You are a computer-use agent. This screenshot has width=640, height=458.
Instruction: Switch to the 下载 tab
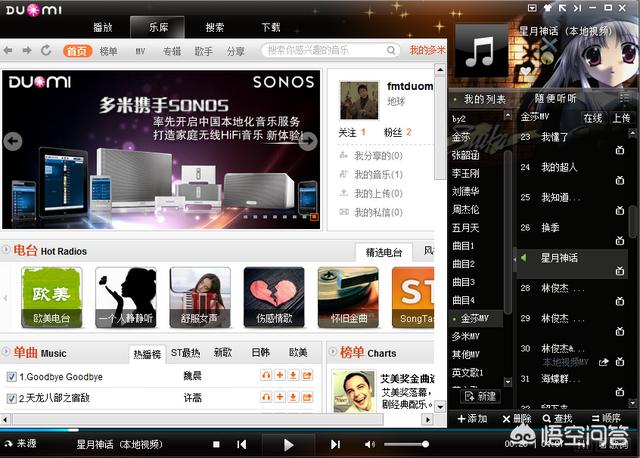pyautogui.click(x=271, y=27)
